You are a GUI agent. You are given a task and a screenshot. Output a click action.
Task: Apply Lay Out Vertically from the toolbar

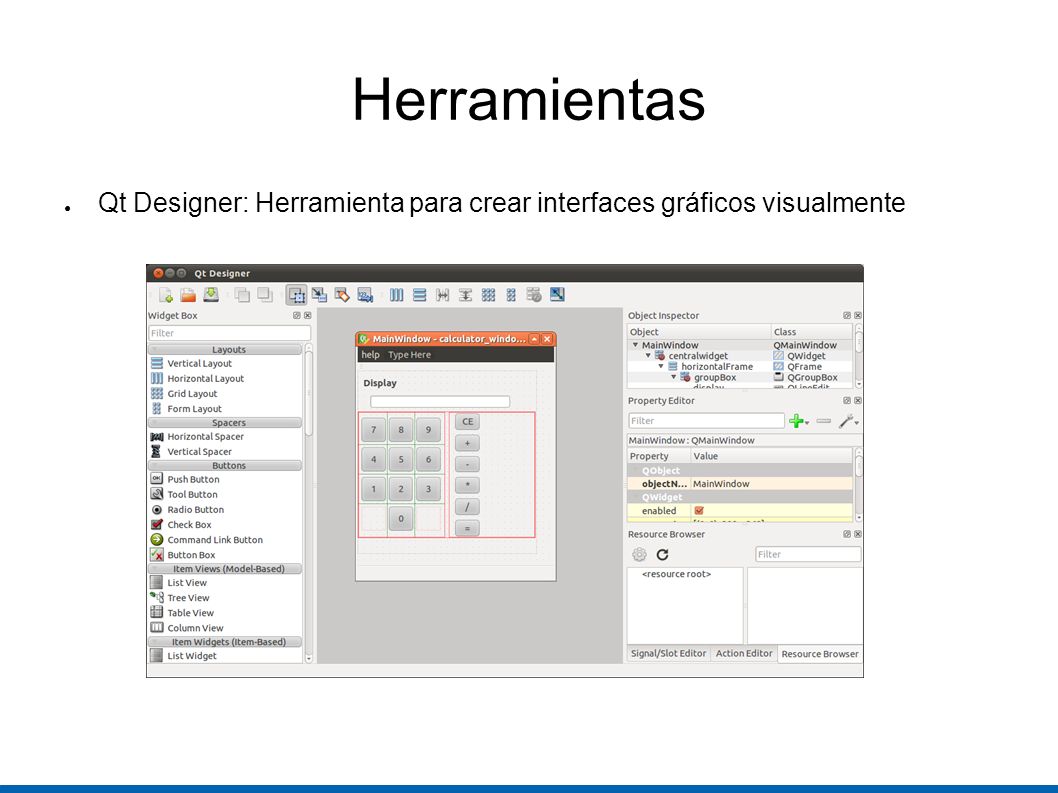point(420,295)
